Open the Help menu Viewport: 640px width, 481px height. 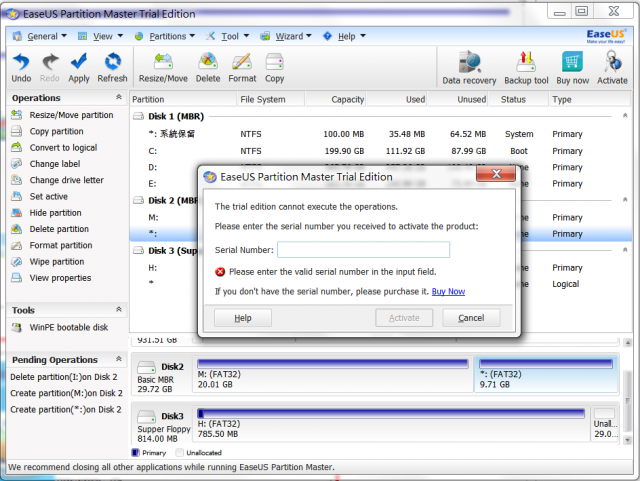(x=344, y=36)
